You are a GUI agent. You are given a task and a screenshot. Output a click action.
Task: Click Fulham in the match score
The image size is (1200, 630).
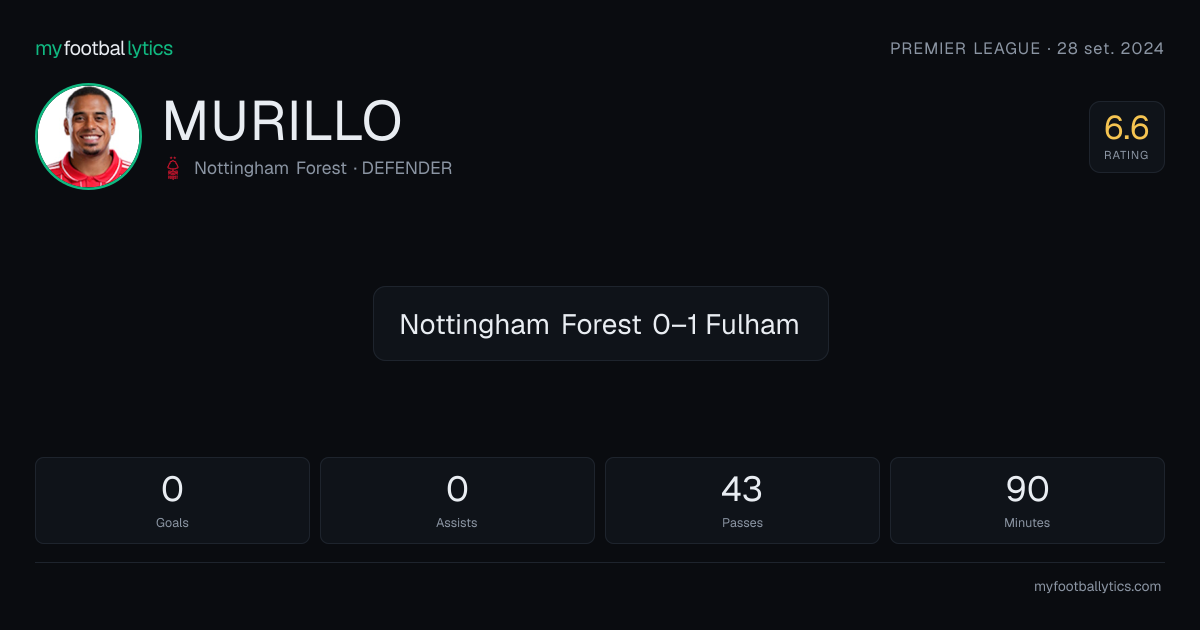(752, 324)
